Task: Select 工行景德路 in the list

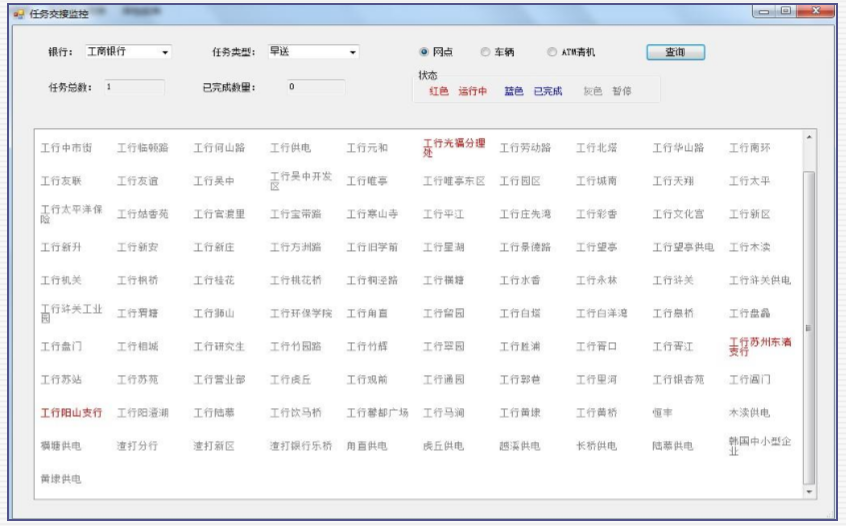Action: coord(525,247)
